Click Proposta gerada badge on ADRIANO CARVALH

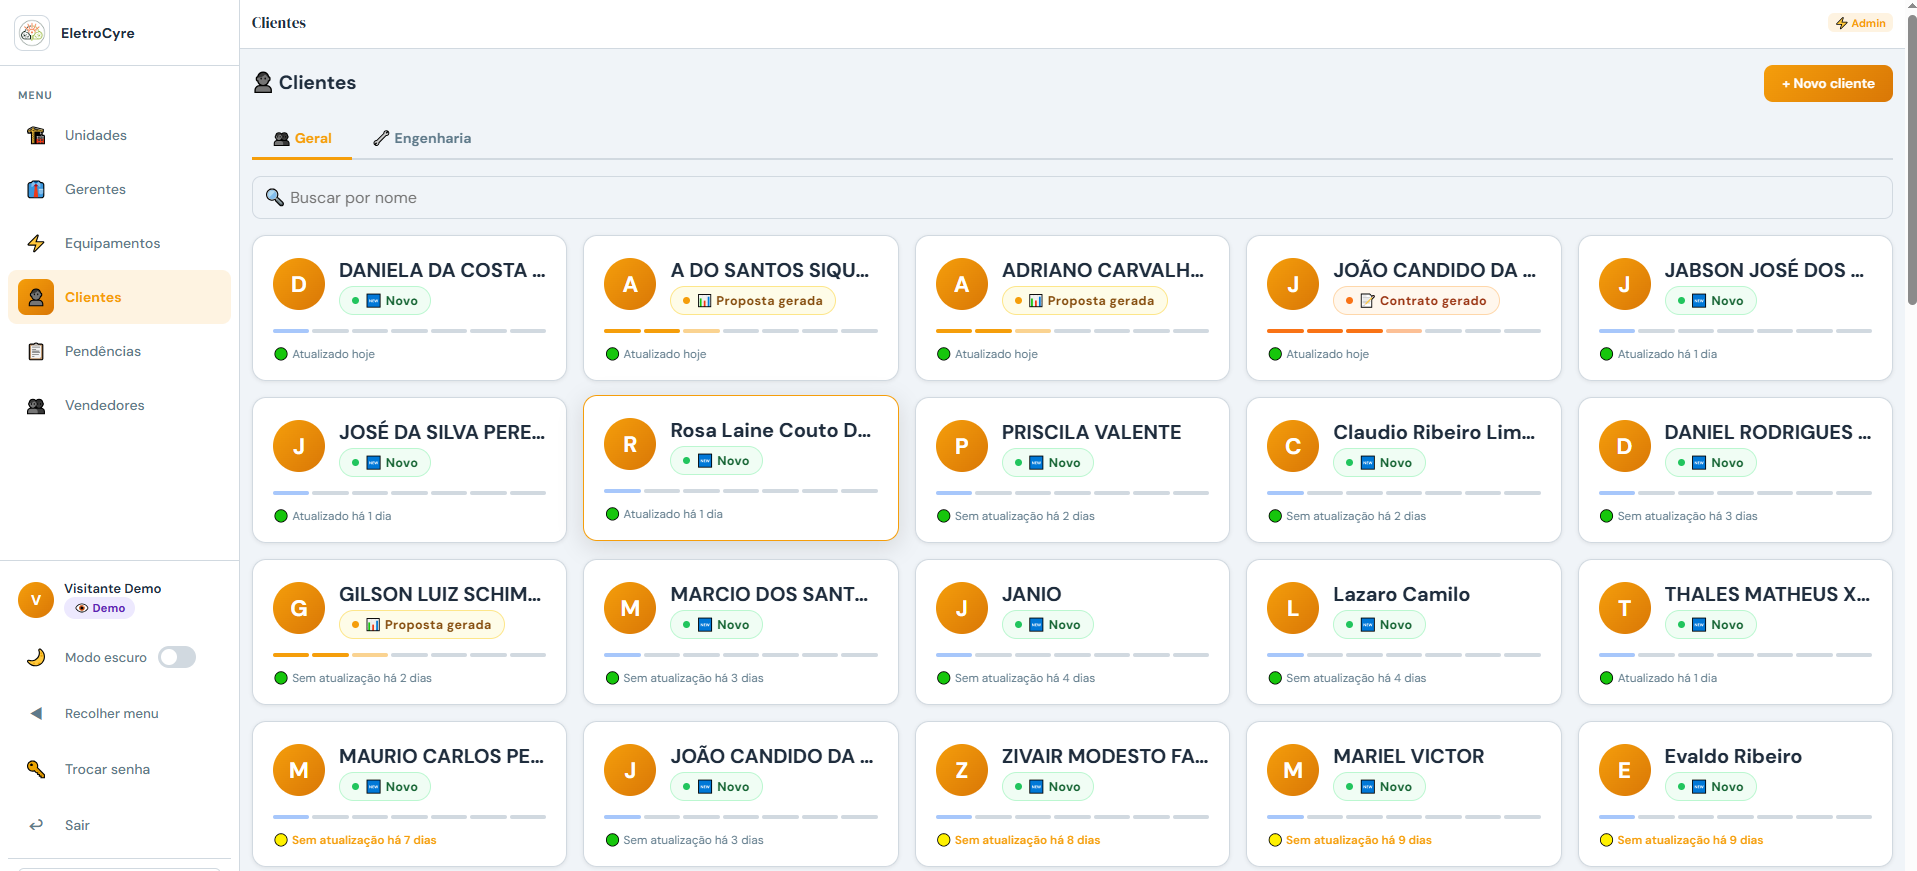tap(1084, 300)
